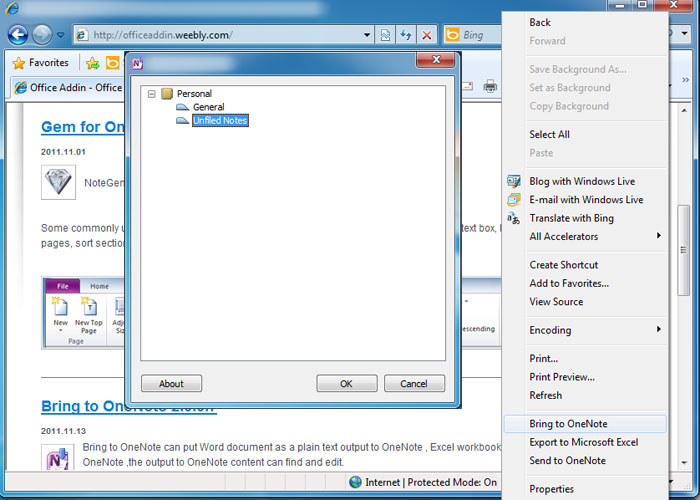Click the OneNote icon in dialog title bar
The width and height of the screenshot is (700, 500).
(138, 63)
